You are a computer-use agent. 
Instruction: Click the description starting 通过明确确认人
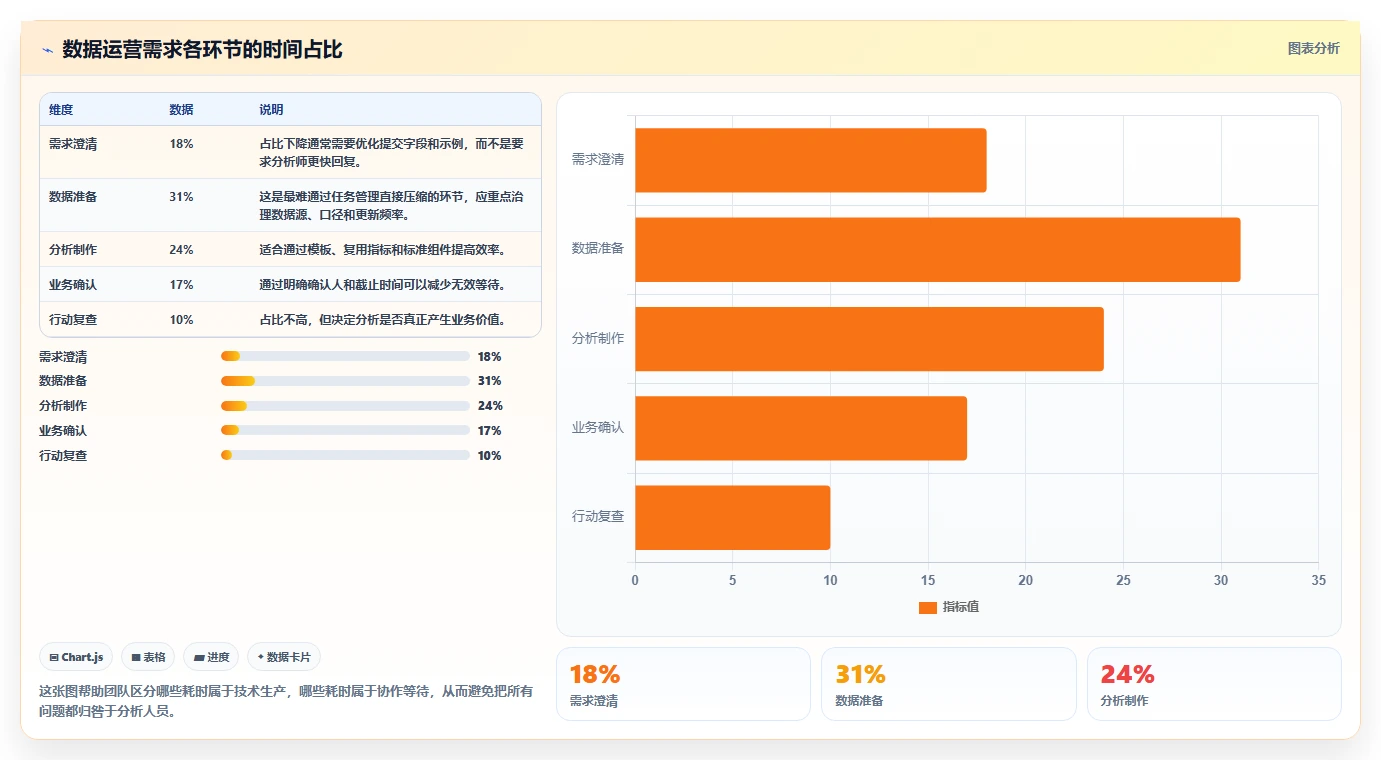tap(382, 285)
